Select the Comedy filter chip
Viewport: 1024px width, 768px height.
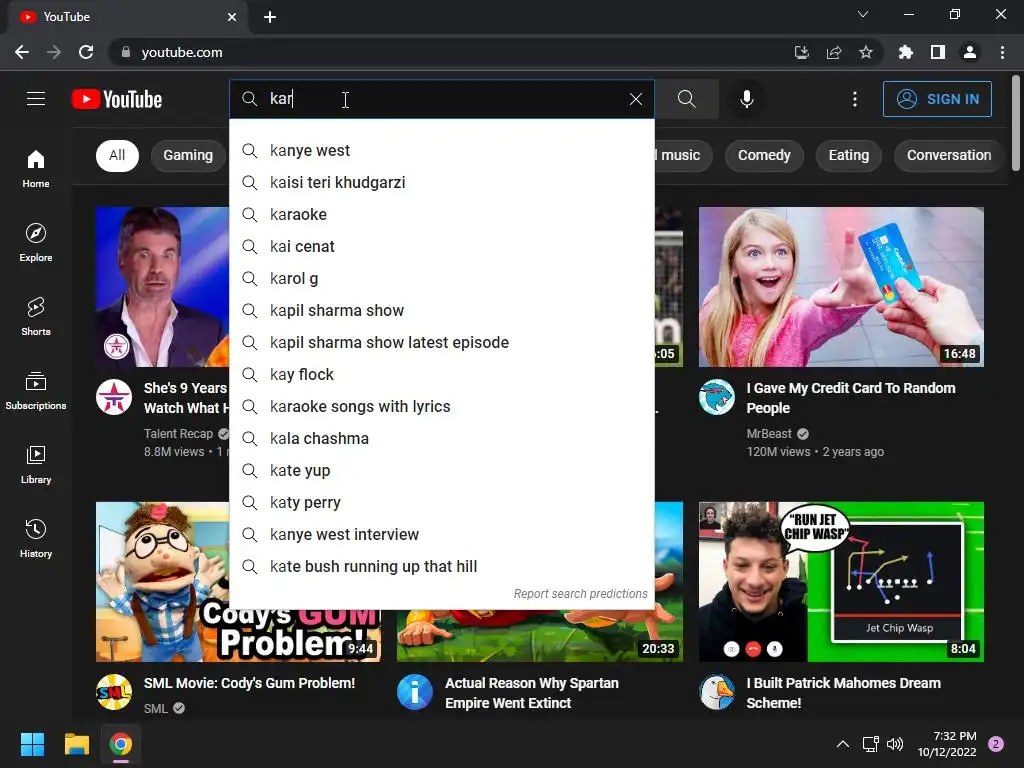(764, 155)
